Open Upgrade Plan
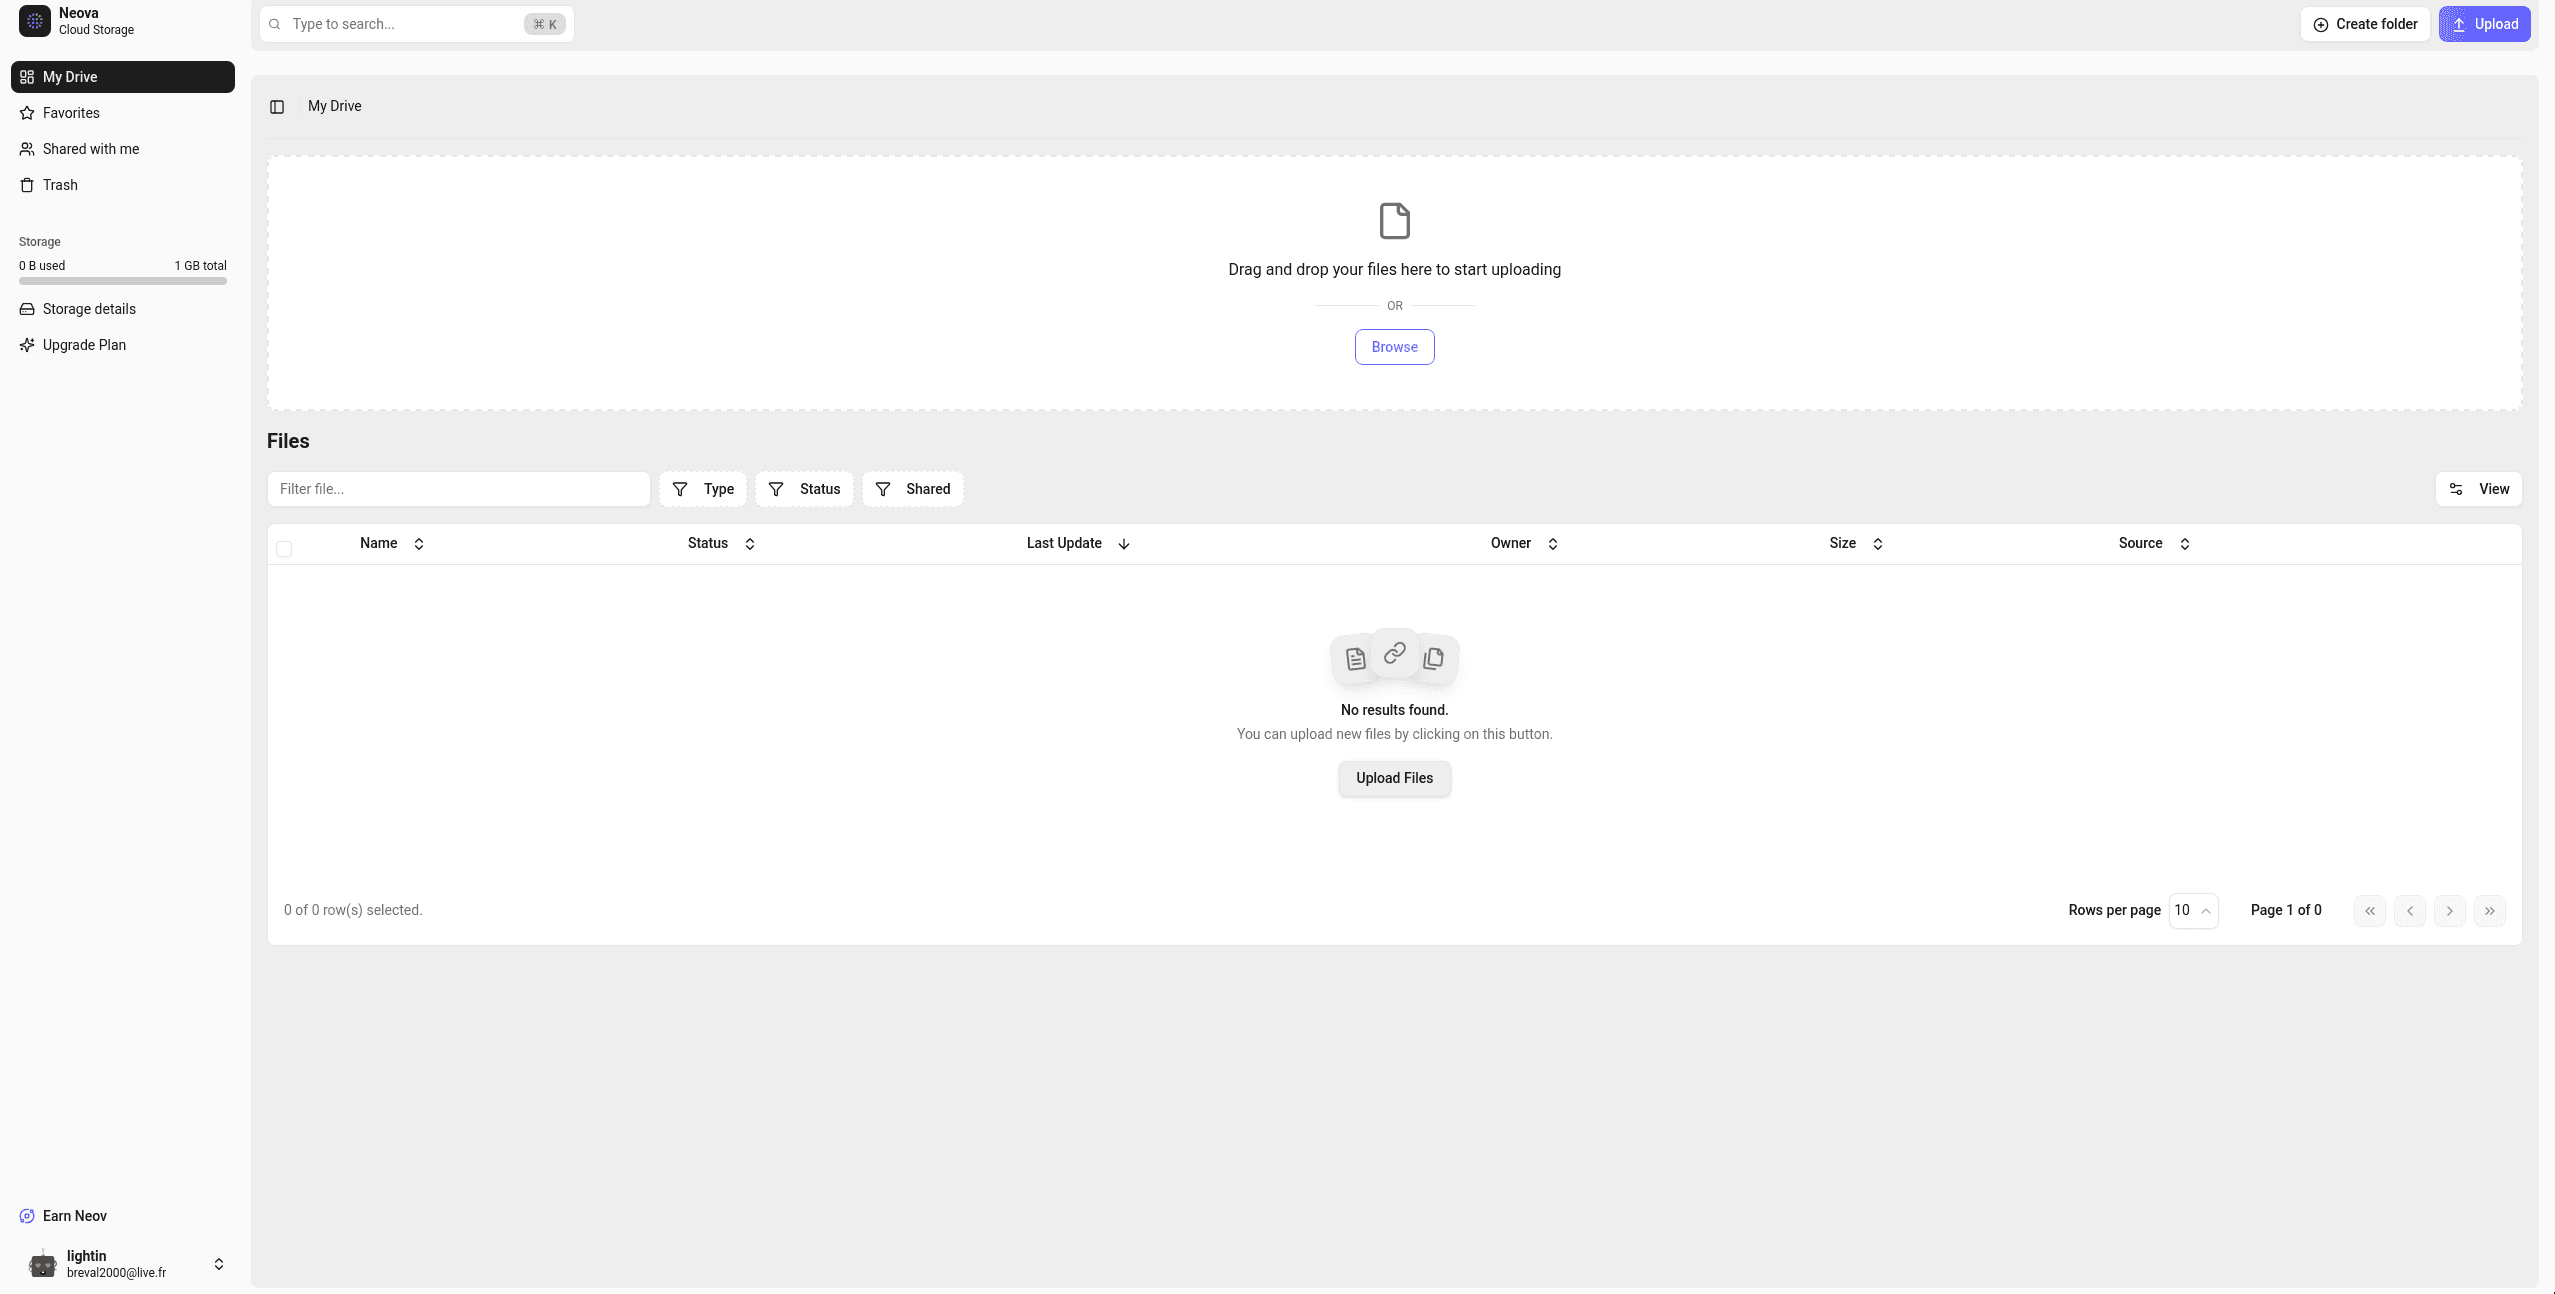The image size is (2555, 1294). click(123, 345)
